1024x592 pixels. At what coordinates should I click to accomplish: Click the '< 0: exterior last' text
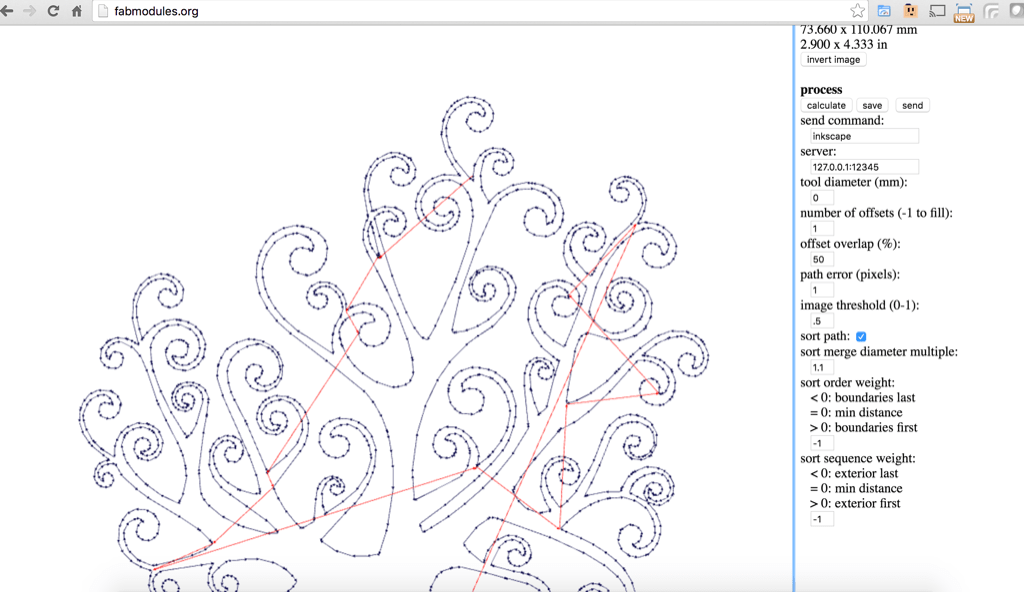(854, 473)
